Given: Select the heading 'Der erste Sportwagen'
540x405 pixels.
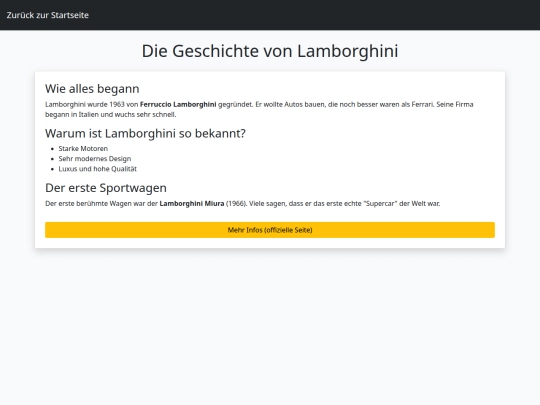Looking at the screenshot, I should click(x=106, y=188).
